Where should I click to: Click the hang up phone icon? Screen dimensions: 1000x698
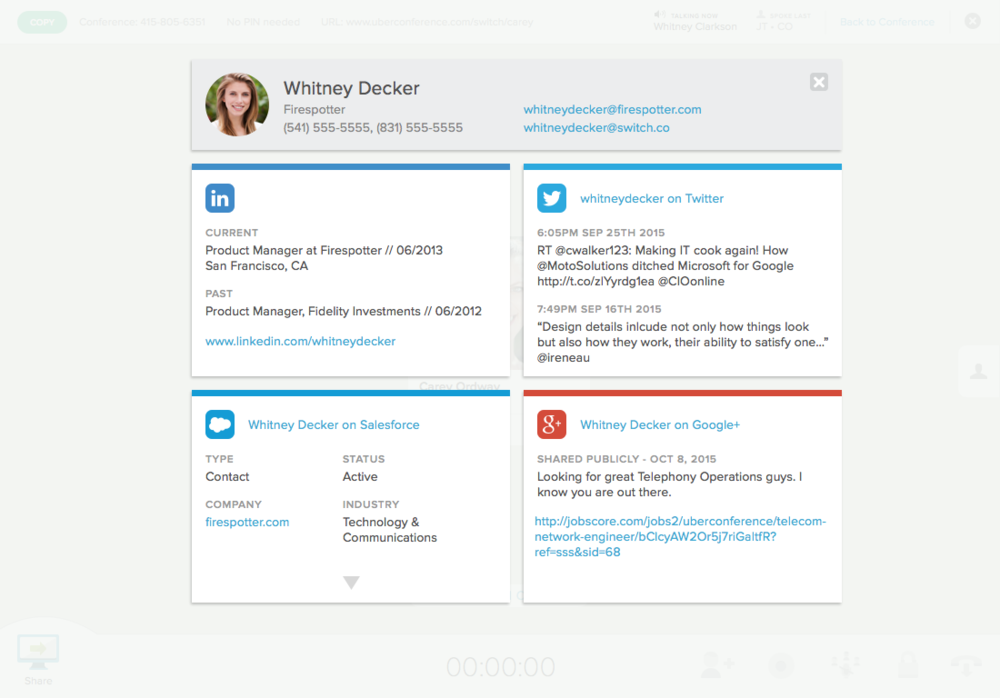pos(966,664)
